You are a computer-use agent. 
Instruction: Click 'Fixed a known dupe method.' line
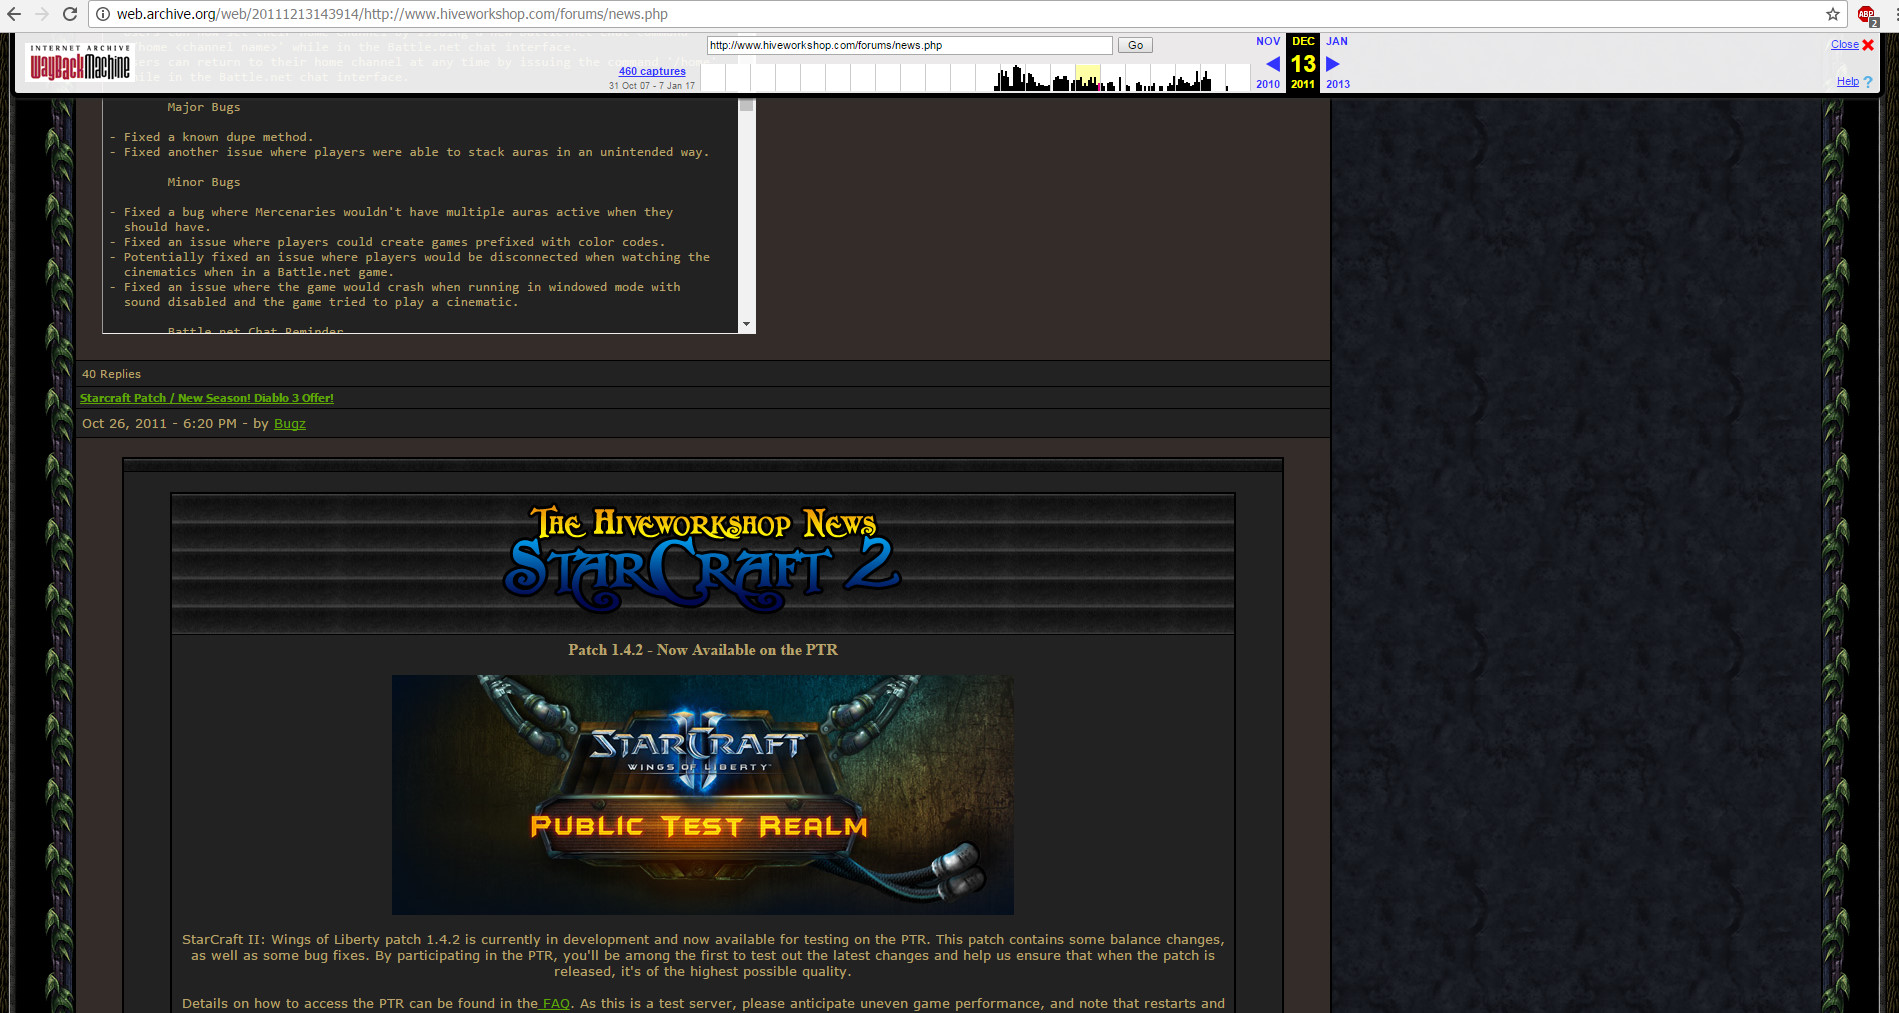tap(218, 137)
